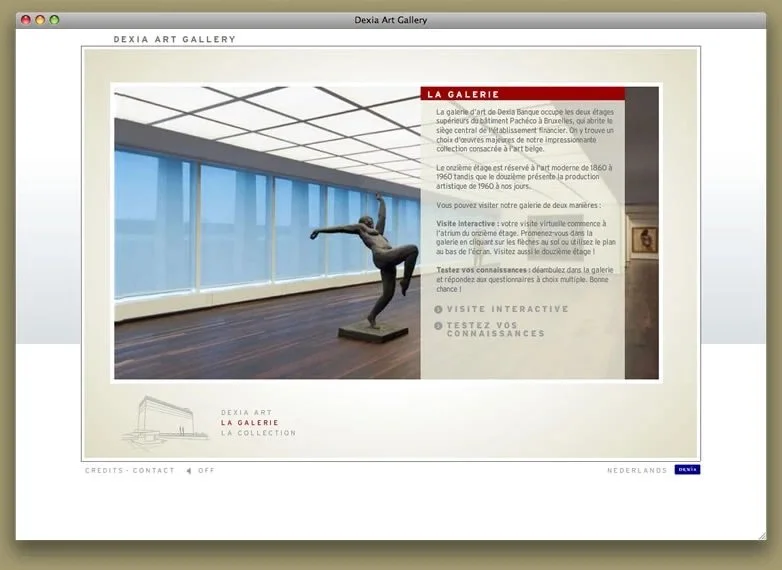The width and height of the screenshot is (782, 570).
Task: Open the Credits link
Action: coord(104,470)
